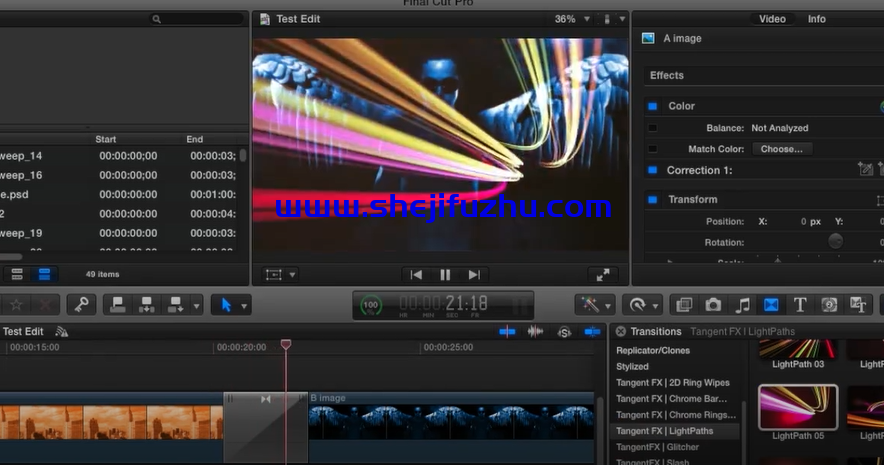Open the Photos browser camera icon

(713, 305)
